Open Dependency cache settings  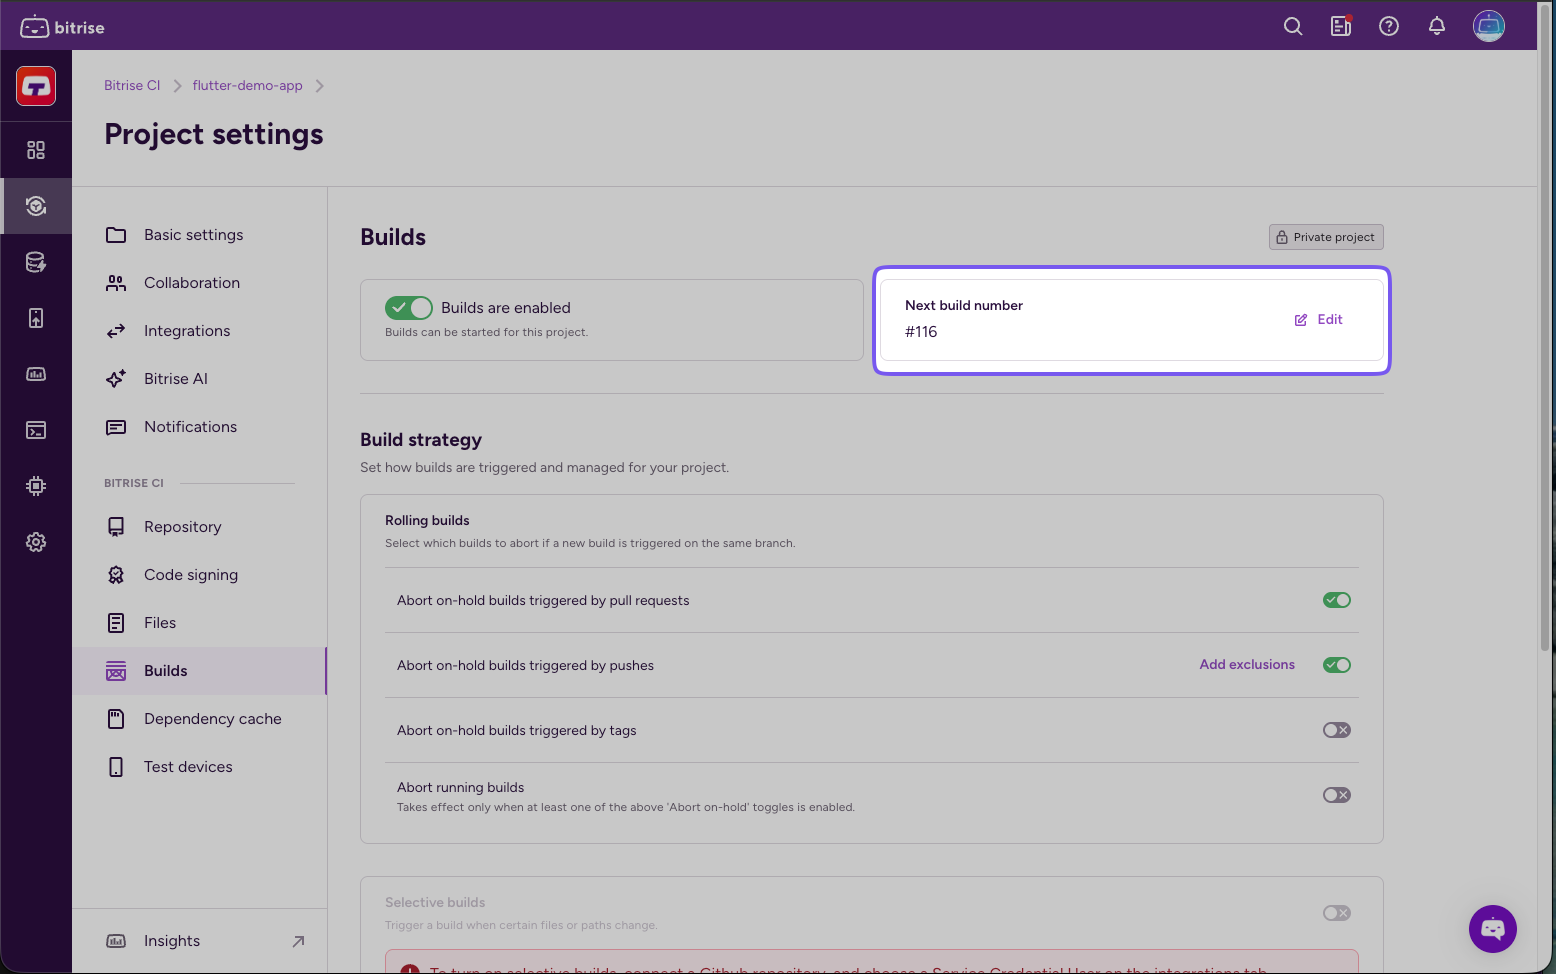point(200,719)
